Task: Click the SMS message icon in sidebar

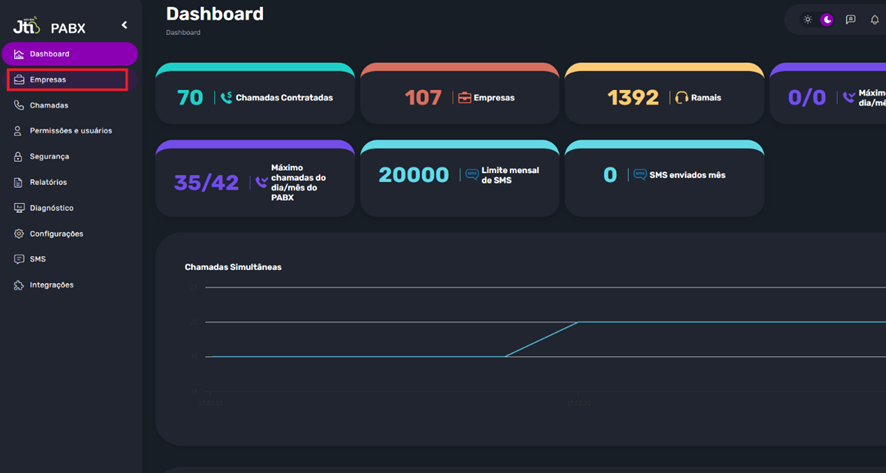Action: click(19, 259)
